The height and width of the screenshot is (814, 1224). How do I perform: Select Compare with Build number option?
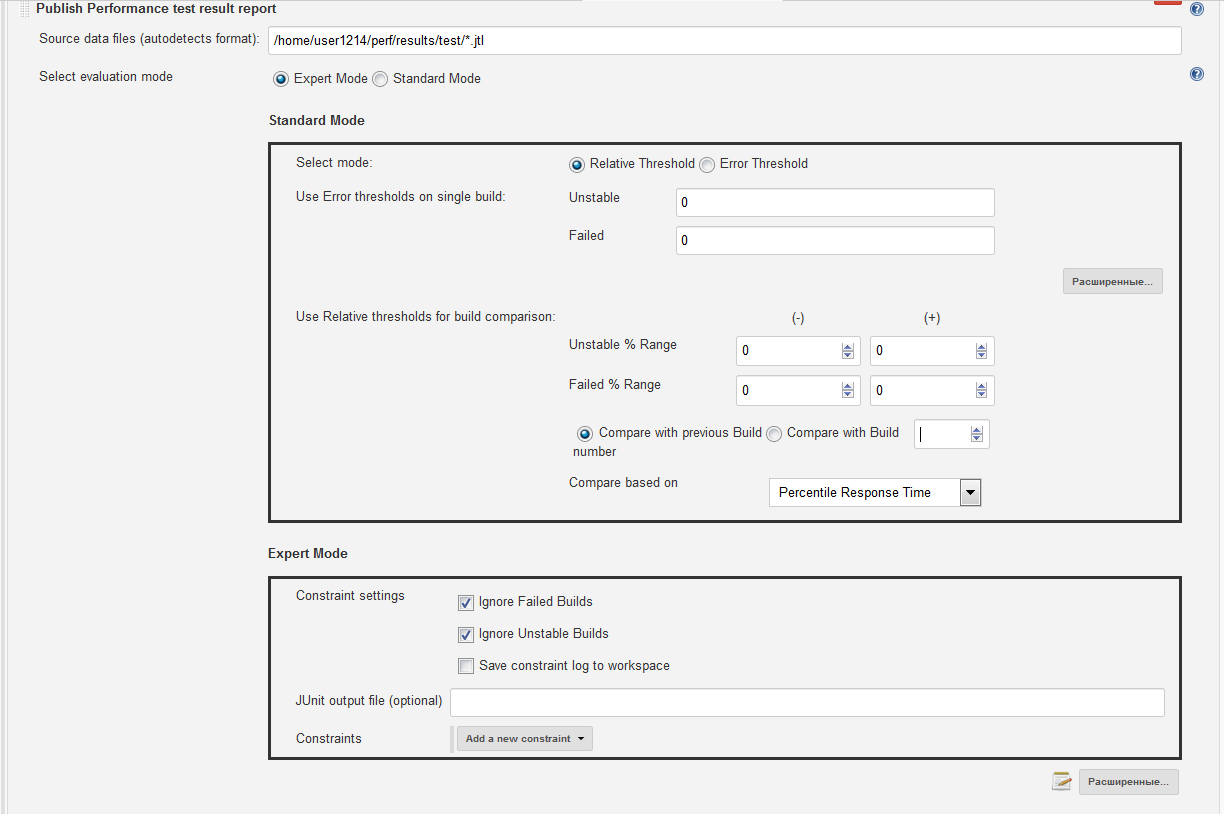click(774, 434)
